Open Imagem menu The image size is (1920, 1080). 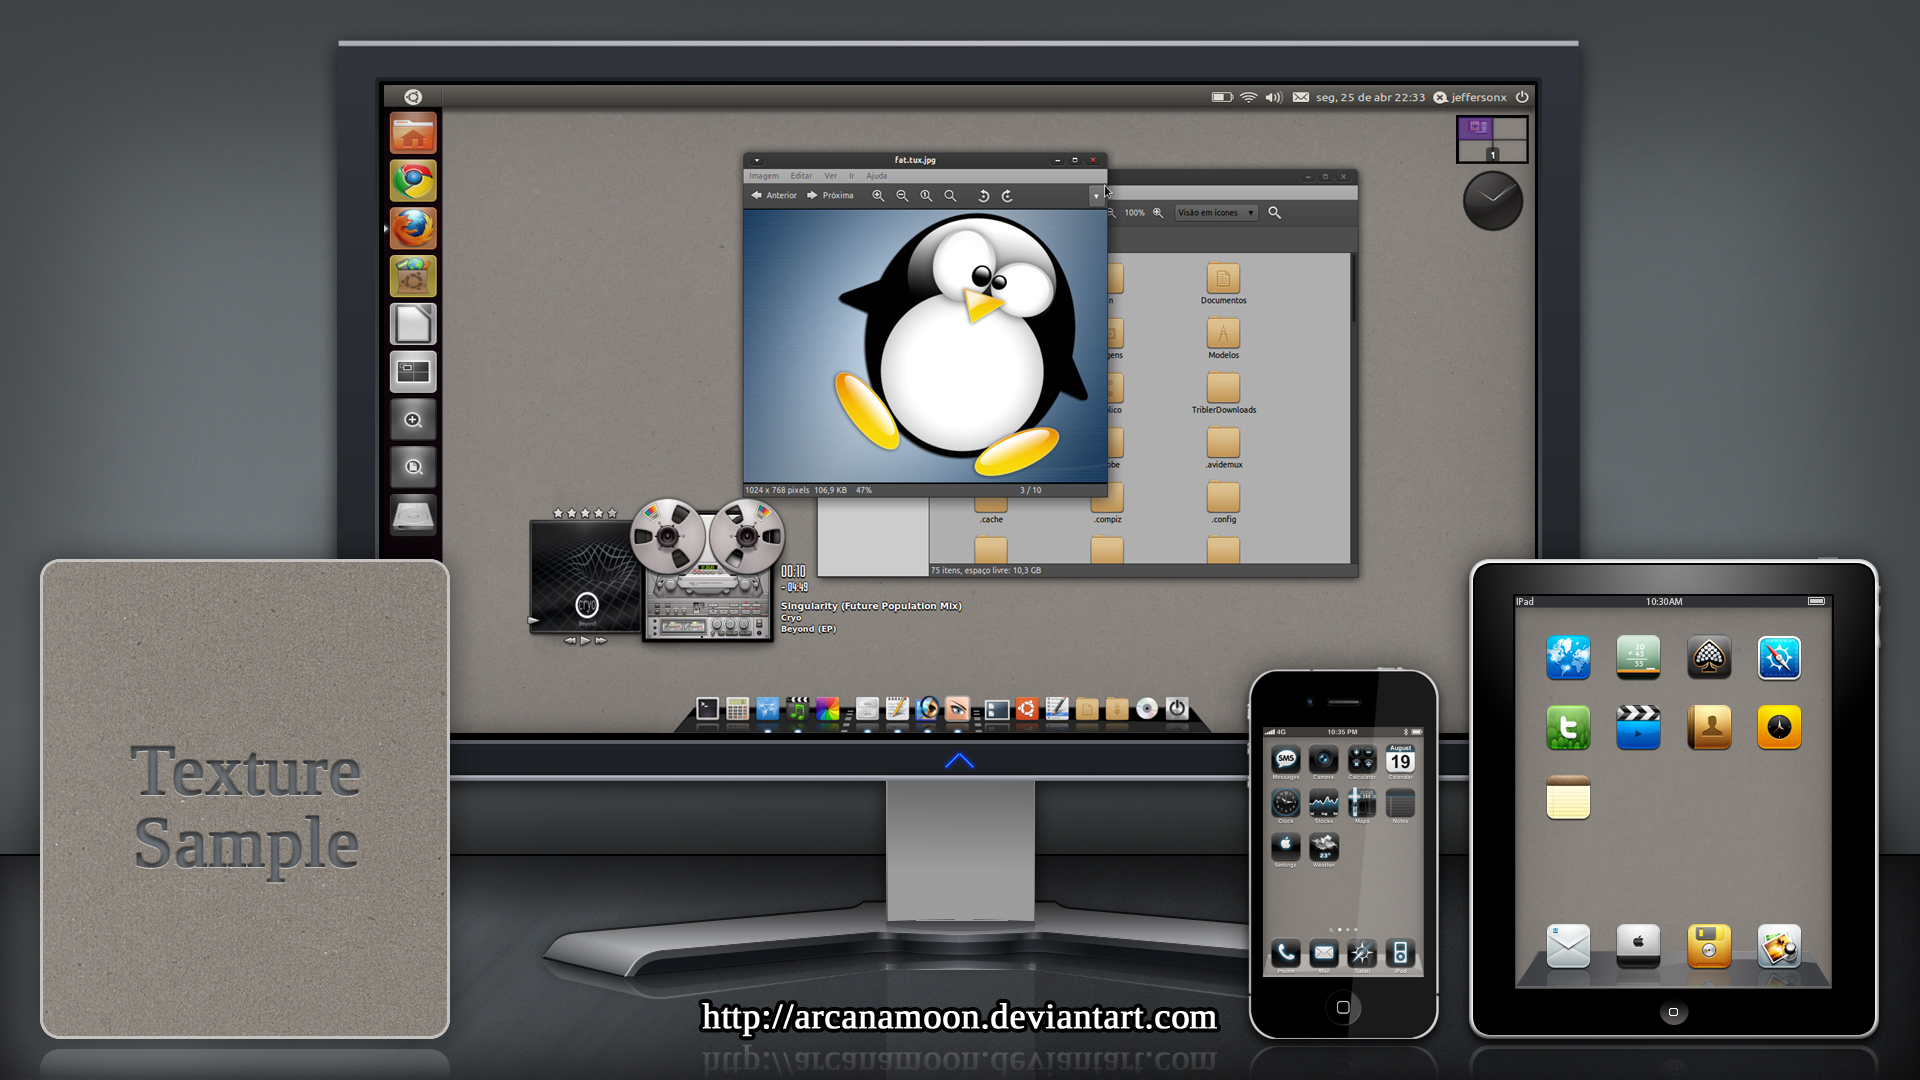764,176
